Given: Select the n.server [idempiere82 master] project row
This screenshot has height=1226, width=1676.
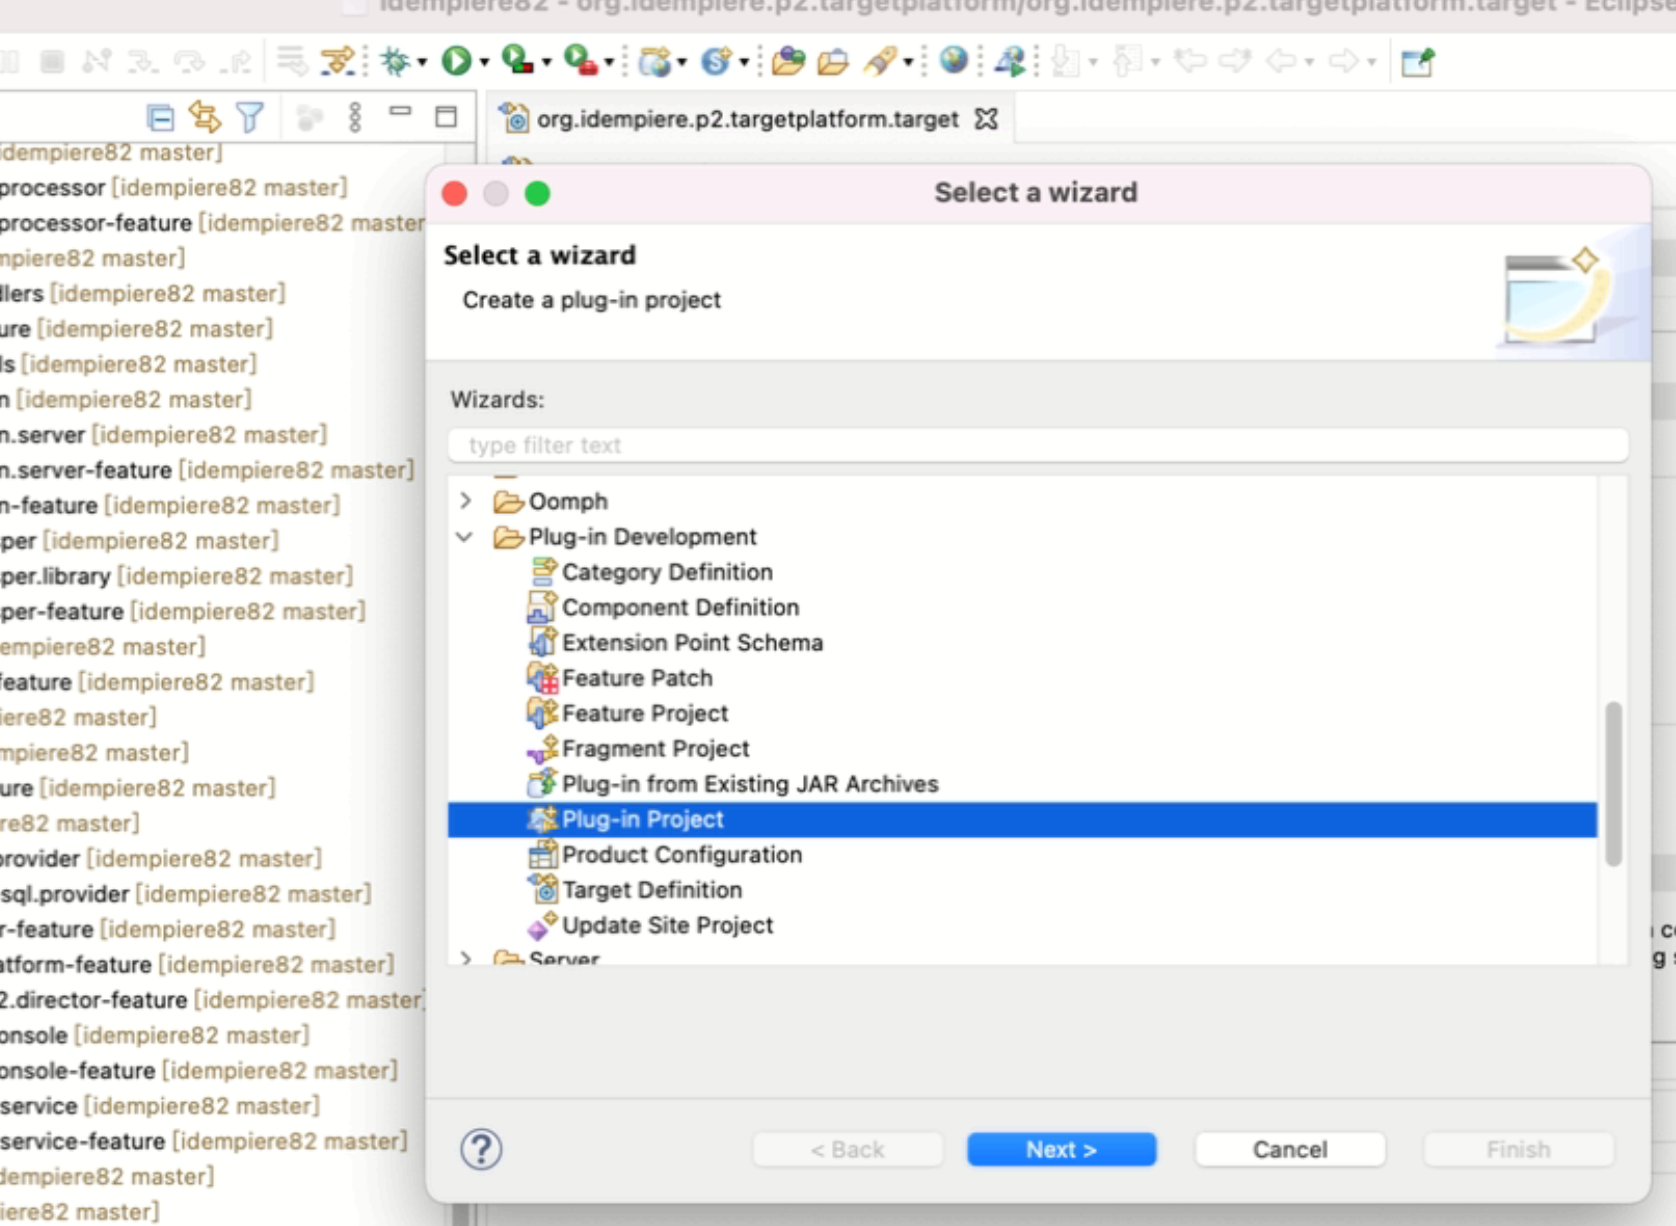Looking at the screenshot, I should tap(164, 435).
